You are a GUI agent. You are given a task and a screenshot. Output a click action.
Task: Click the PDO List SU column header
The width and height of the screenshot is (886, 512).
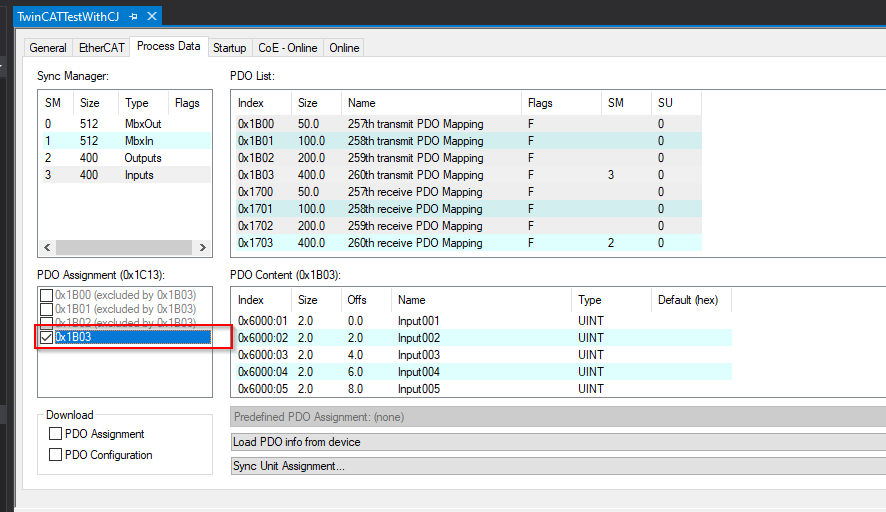tap(676, 103)
